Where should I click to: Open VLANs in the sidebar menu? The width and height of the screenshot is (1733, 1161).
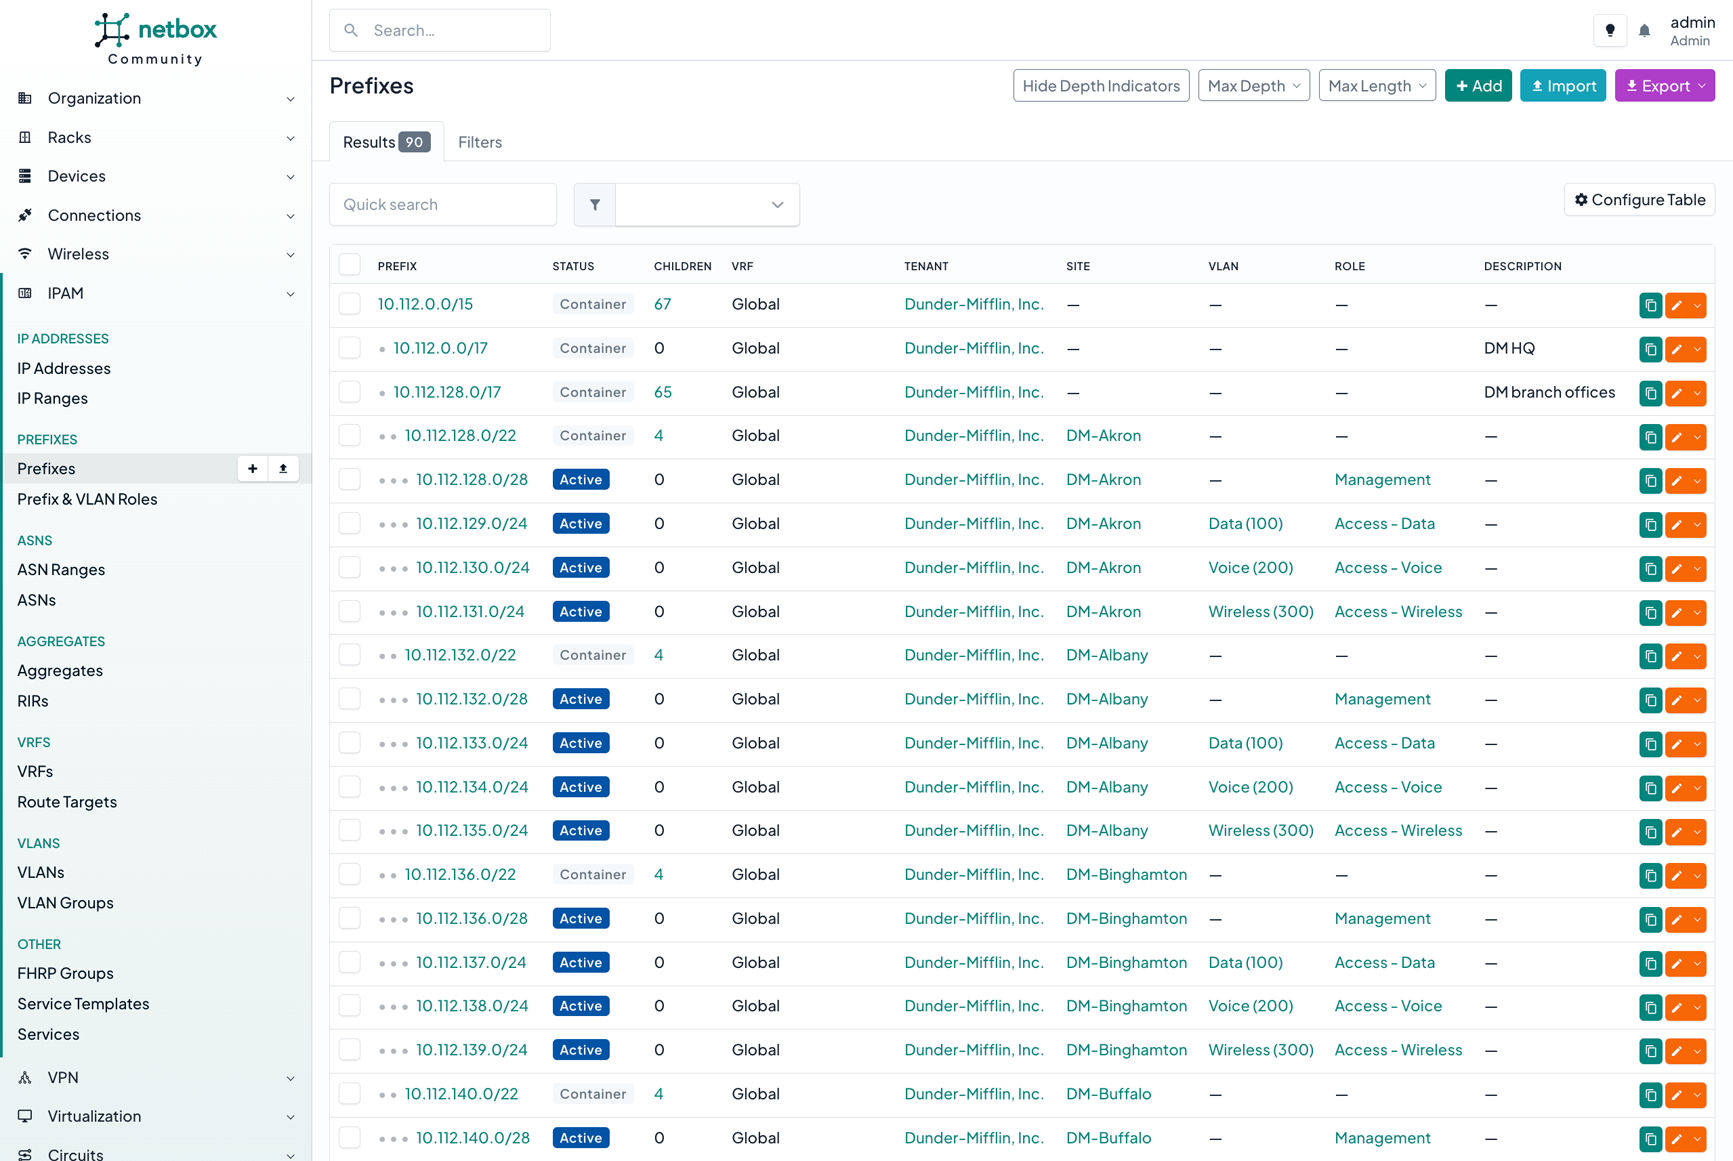click(41, 872)
